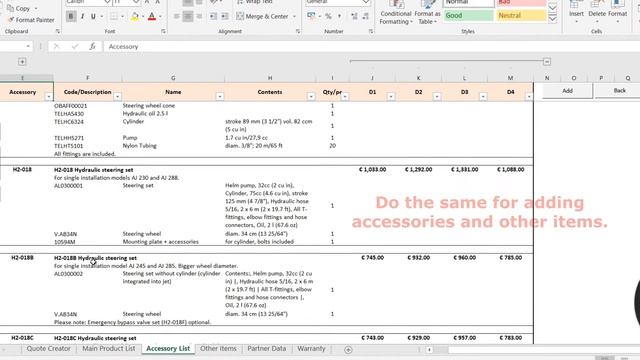Confirm the formula bar entry
640x360 pixels.
[x=75, y=47]
